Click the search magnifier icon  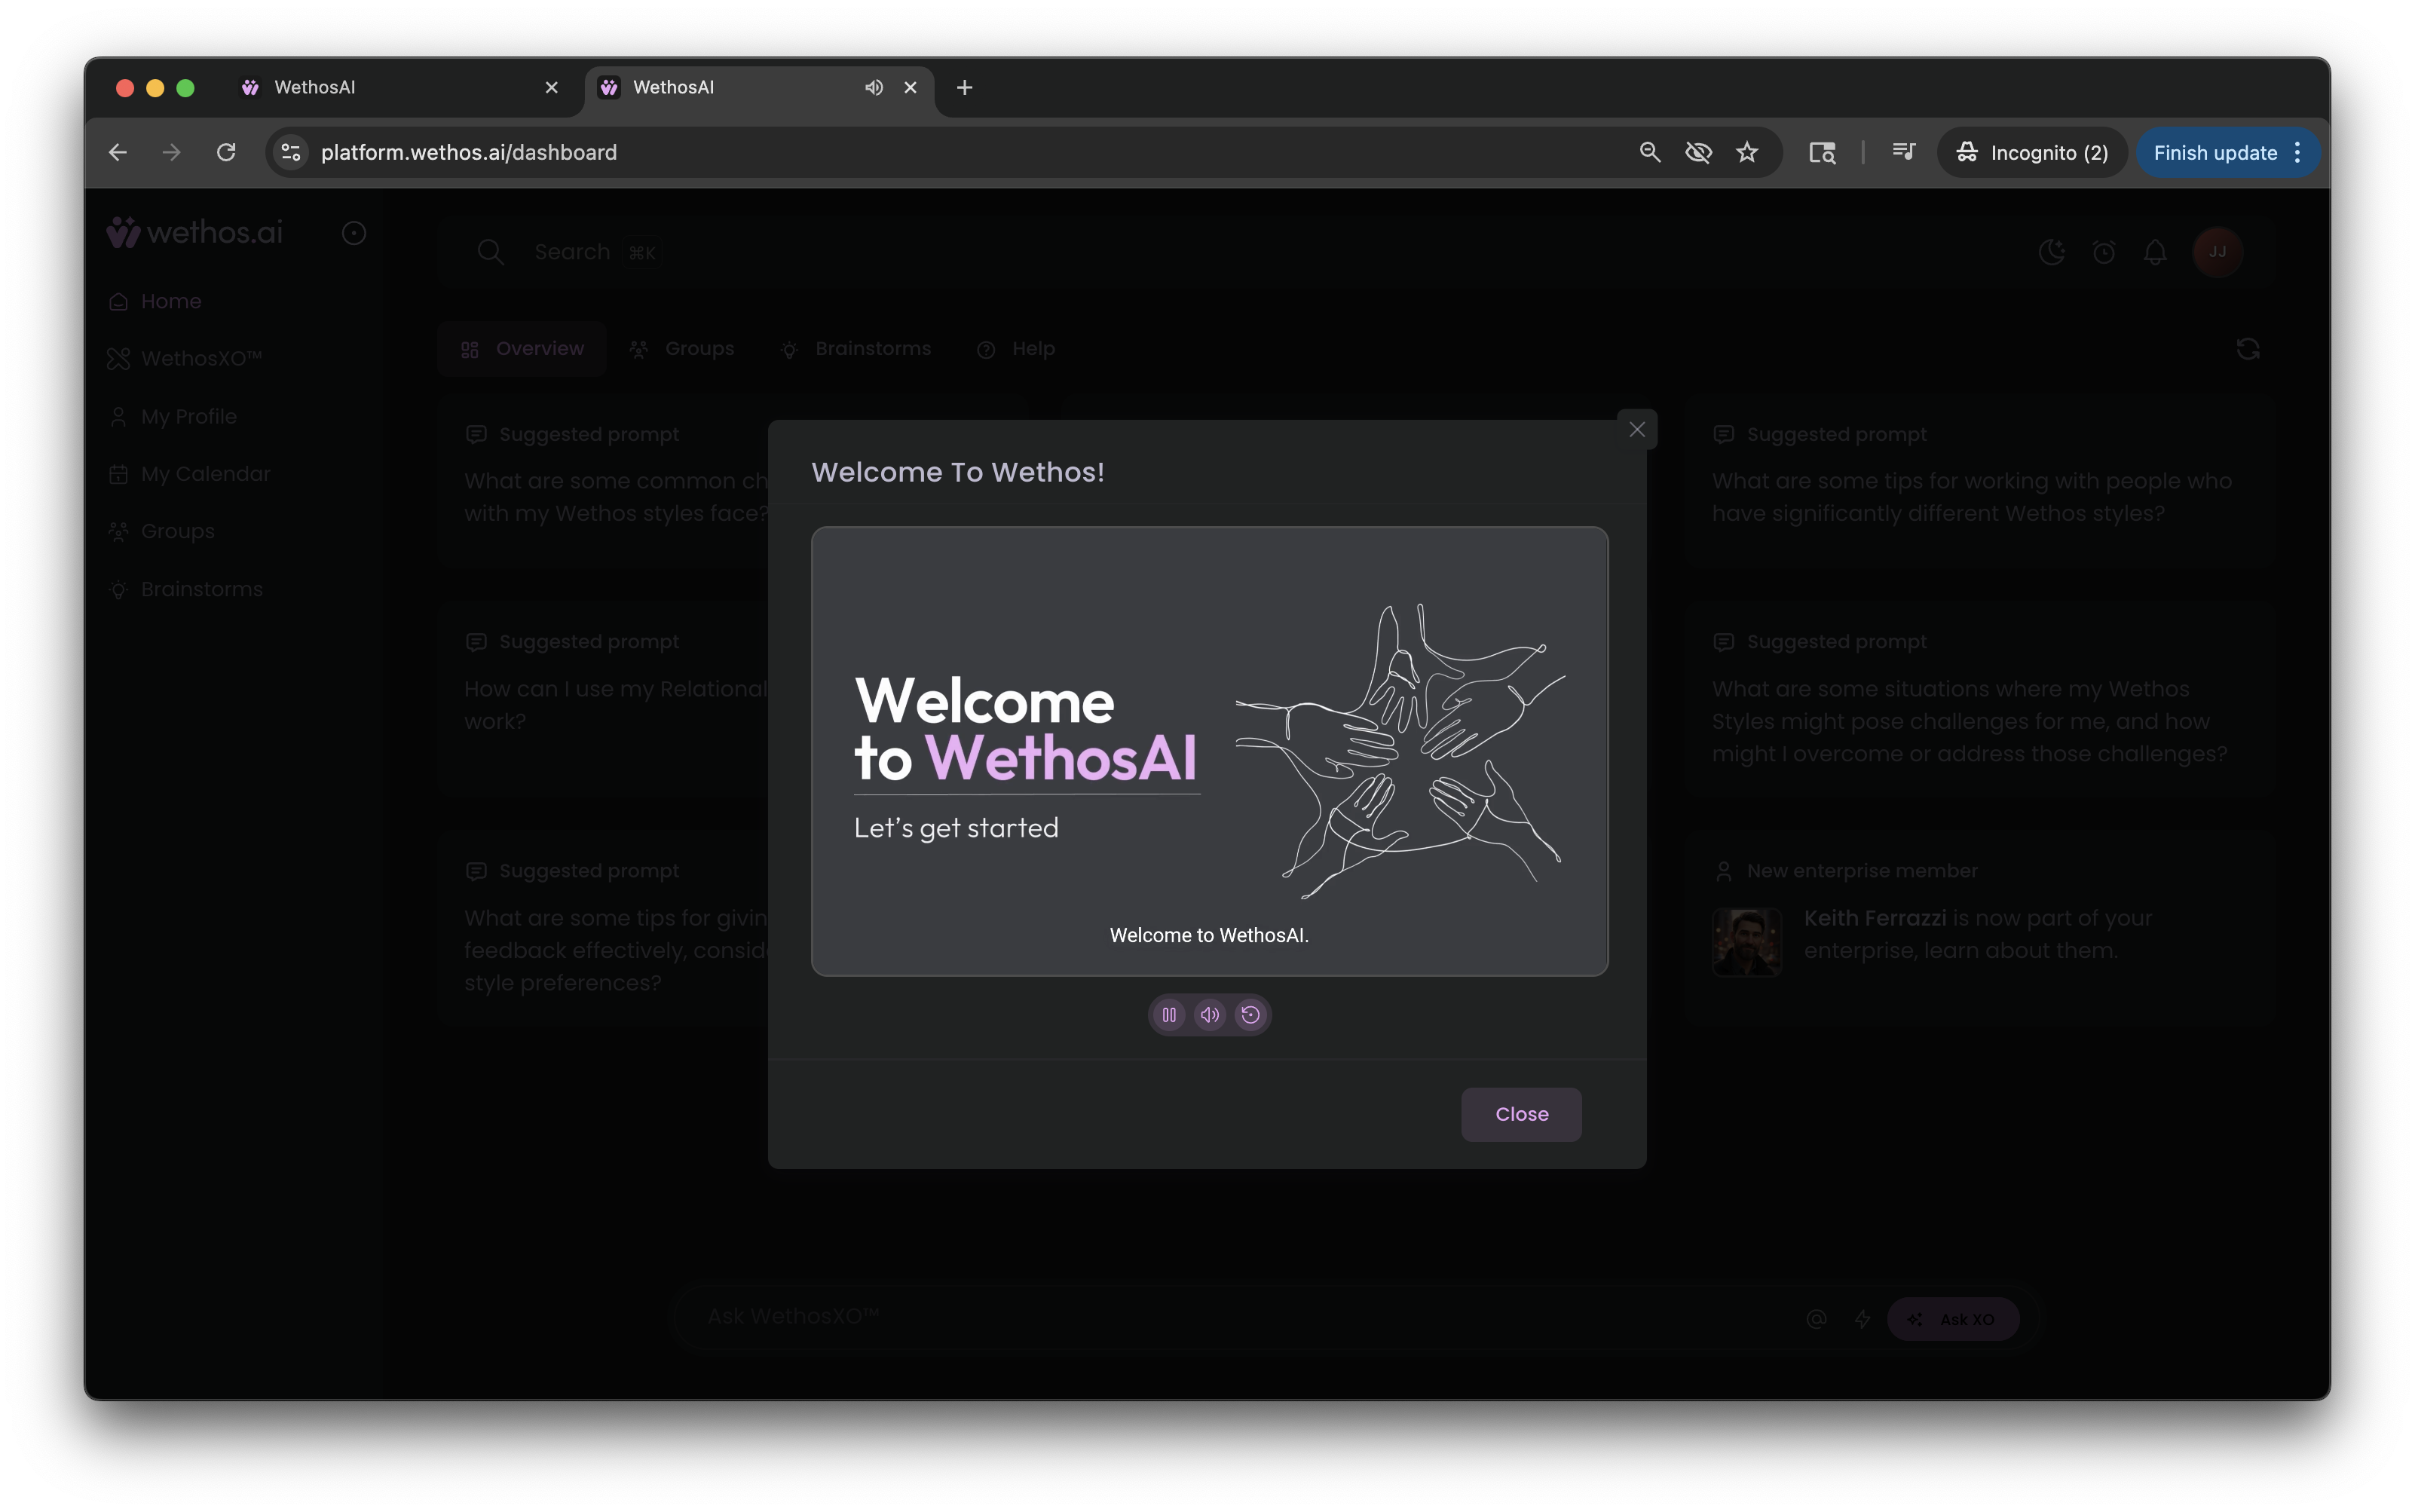point(490,252)
